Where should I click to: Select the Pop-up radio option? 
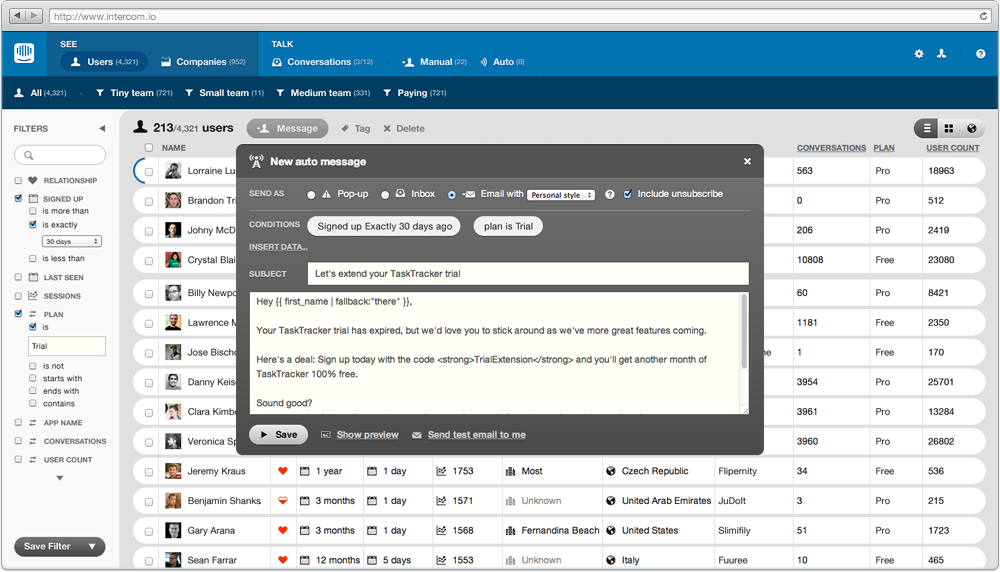pos(311,195)
